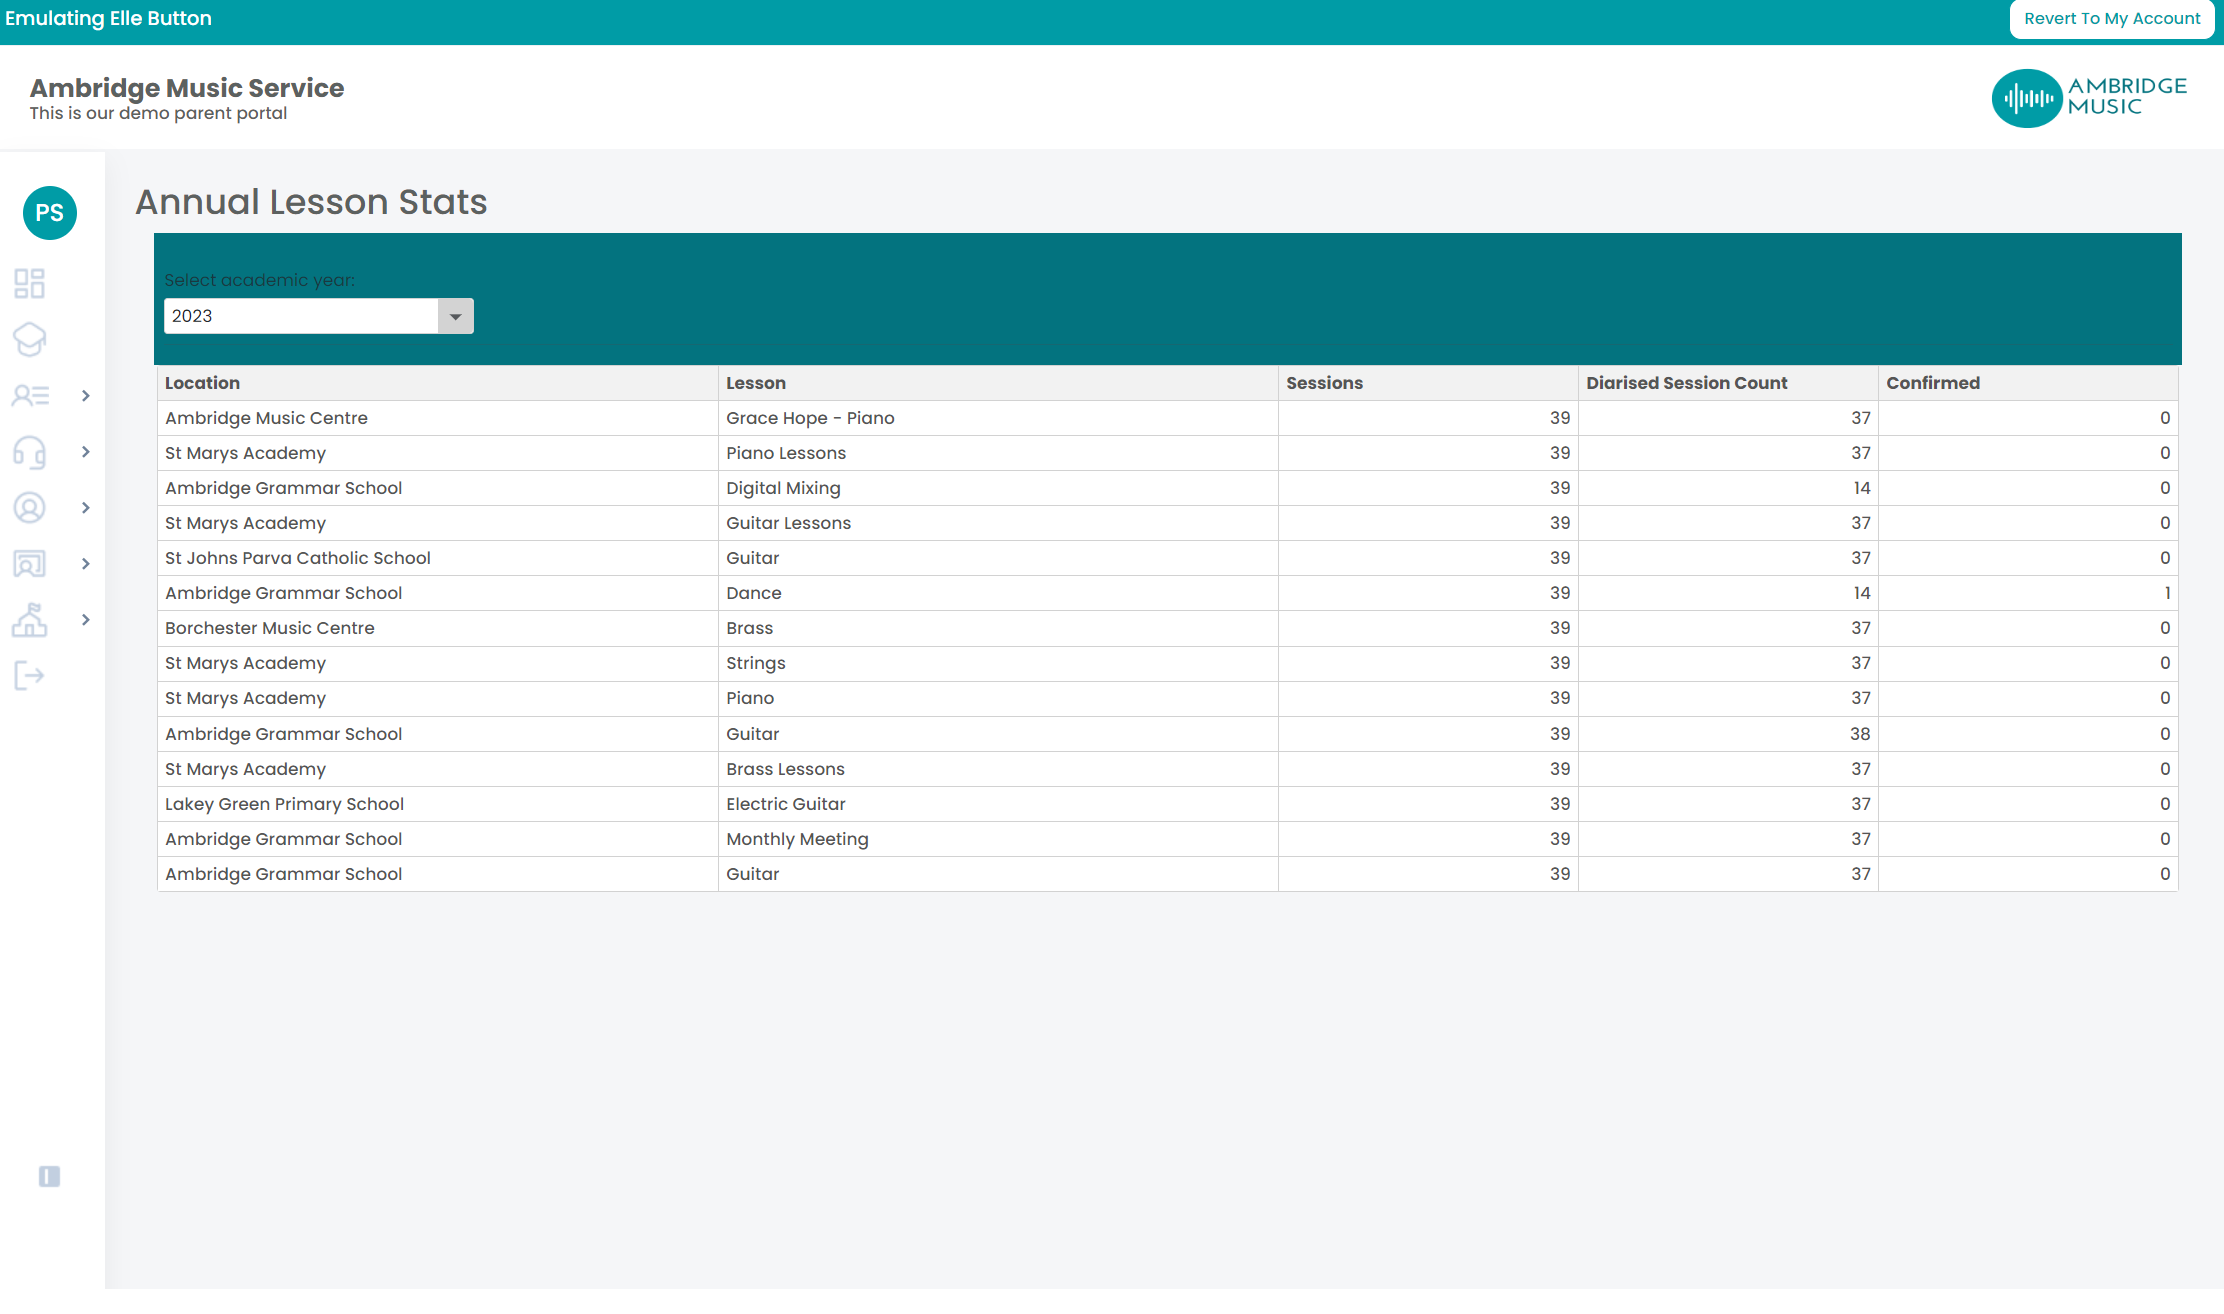Click the Ambridge Music logo
The width and height of the screenshot is (2224, 1314).
point(2089,98)
